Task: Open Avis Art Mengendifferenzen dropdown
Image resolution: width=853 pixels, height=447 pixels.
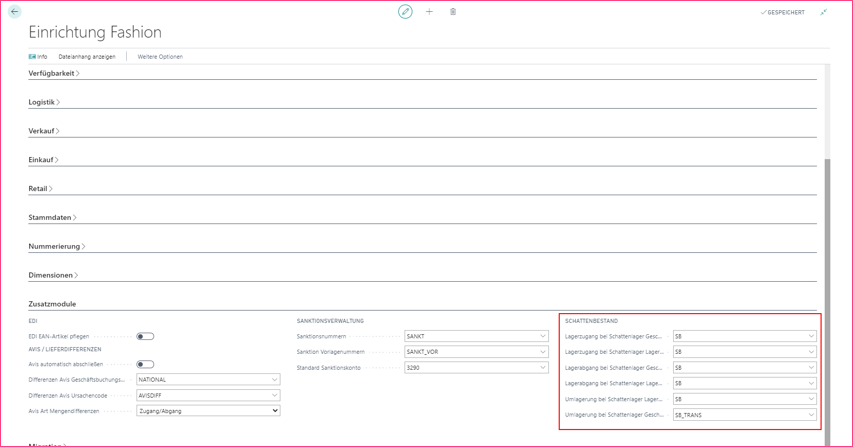Action: pos(274,411)
